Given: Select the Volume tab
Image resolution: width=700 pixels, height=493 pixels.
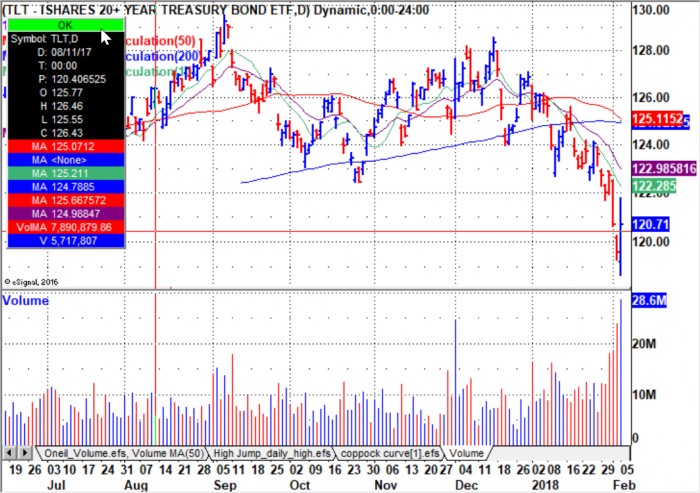Looking at the screenshot, I should tap(467, 453).
